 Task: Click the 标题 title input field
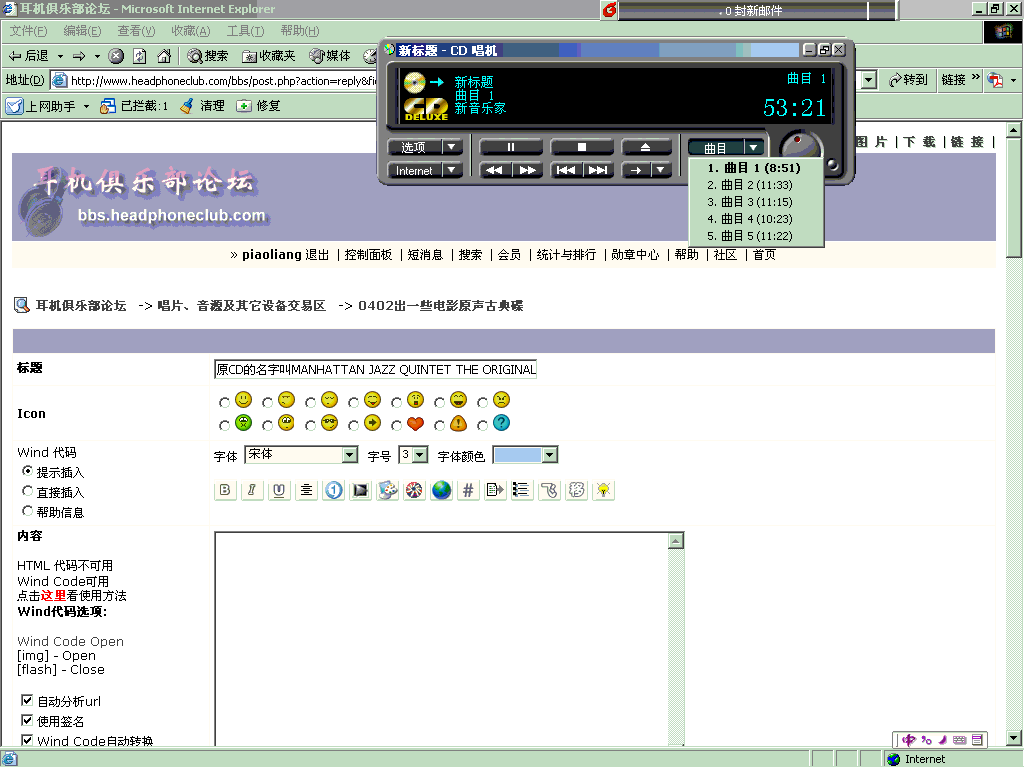376,370
